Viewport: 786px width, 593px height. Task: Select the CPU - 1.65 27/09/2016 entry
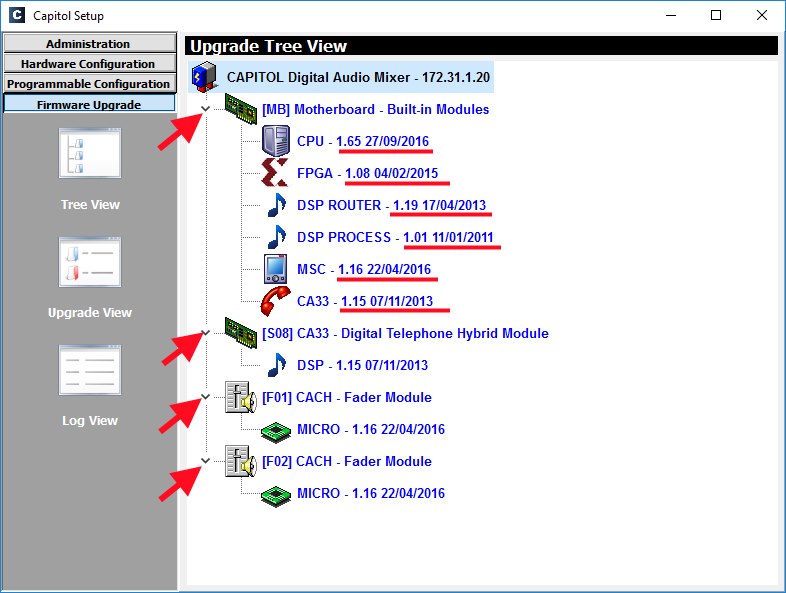pyautogui.click(x=363, y=141)
